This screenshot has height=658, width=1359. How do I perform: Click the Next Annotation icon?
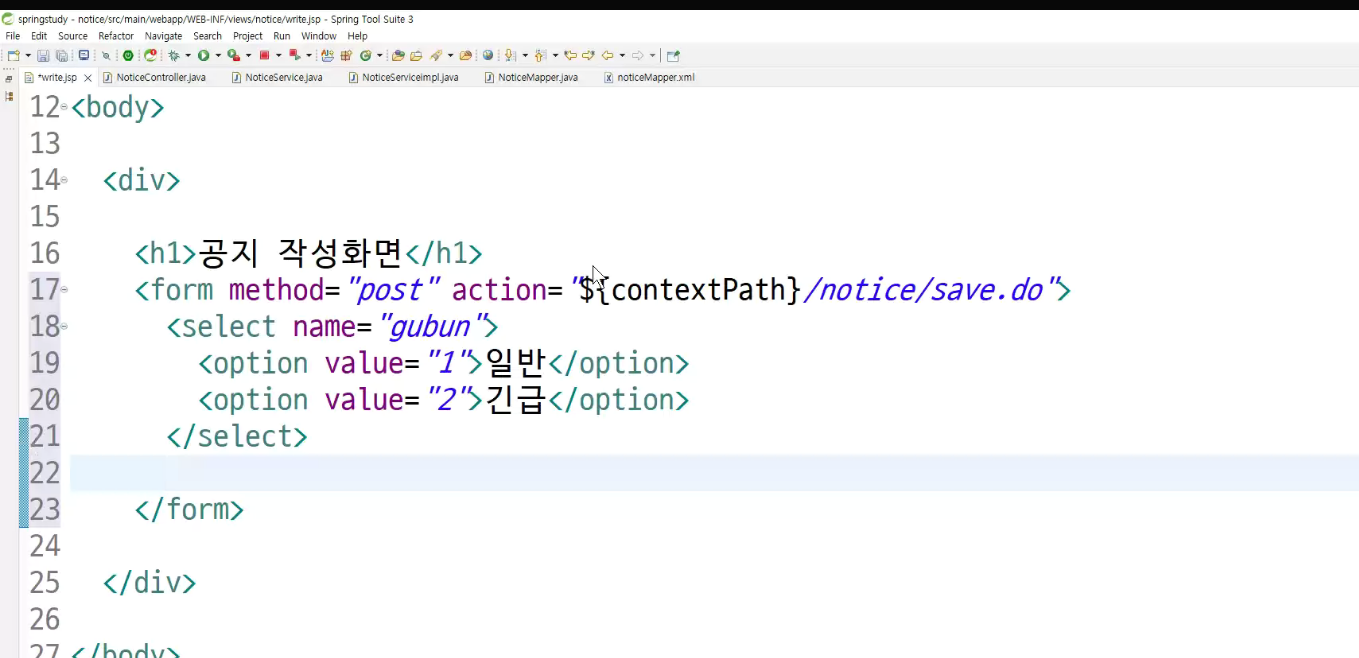[x=510, y=55]
